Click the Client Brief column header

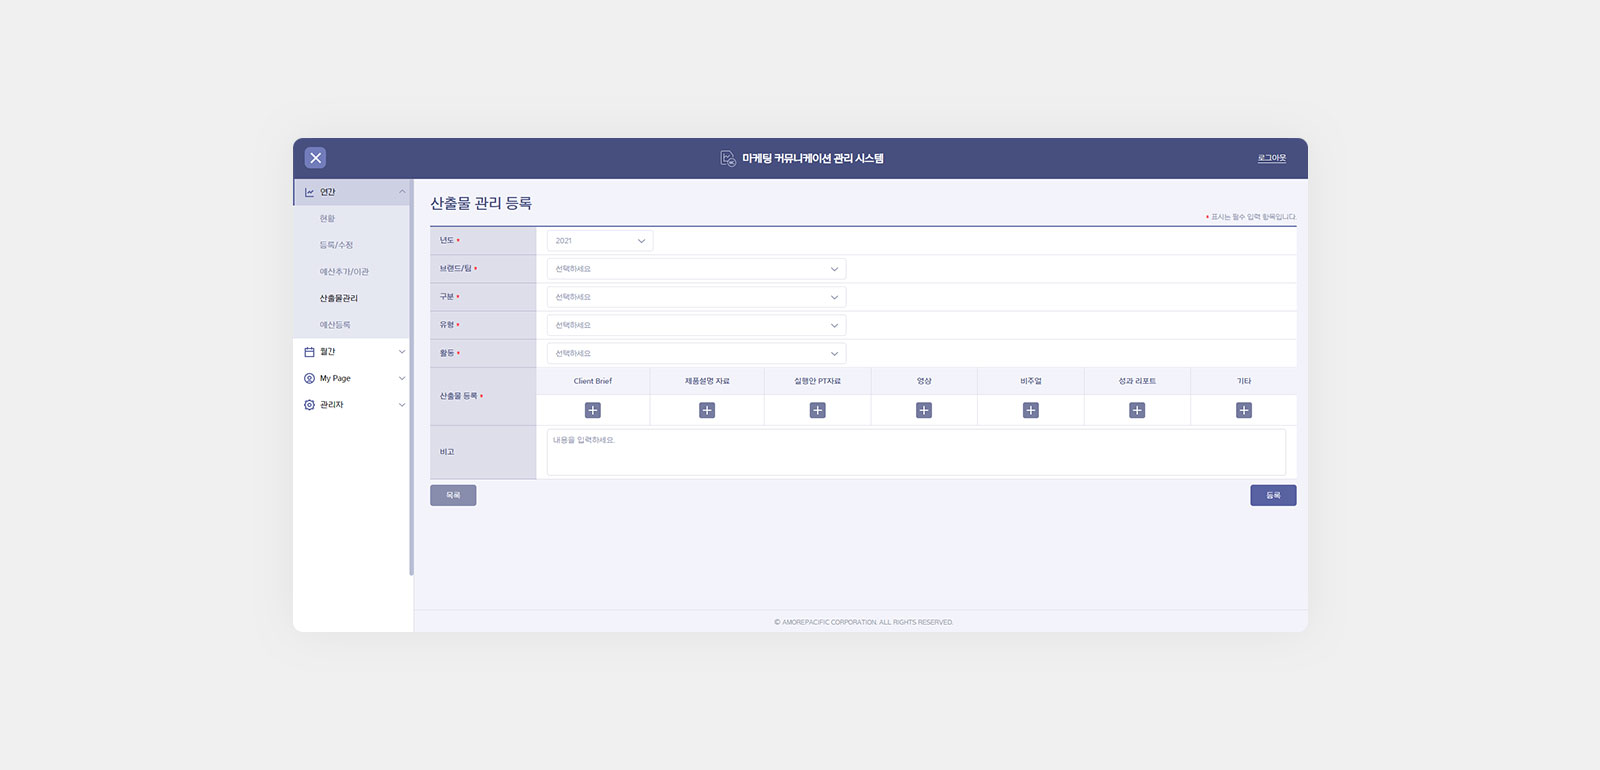tap(593, 381)
